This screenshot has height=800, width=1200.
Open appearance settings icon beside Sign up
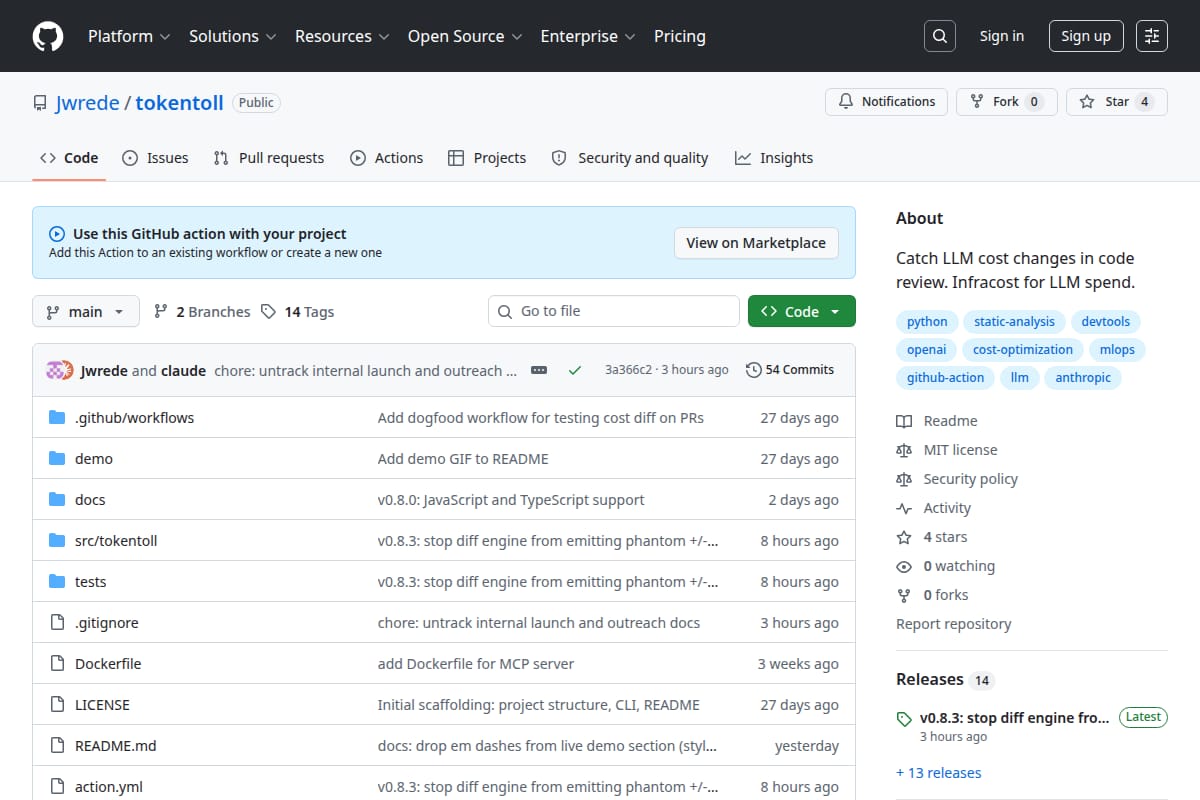tap(1152, 36)
